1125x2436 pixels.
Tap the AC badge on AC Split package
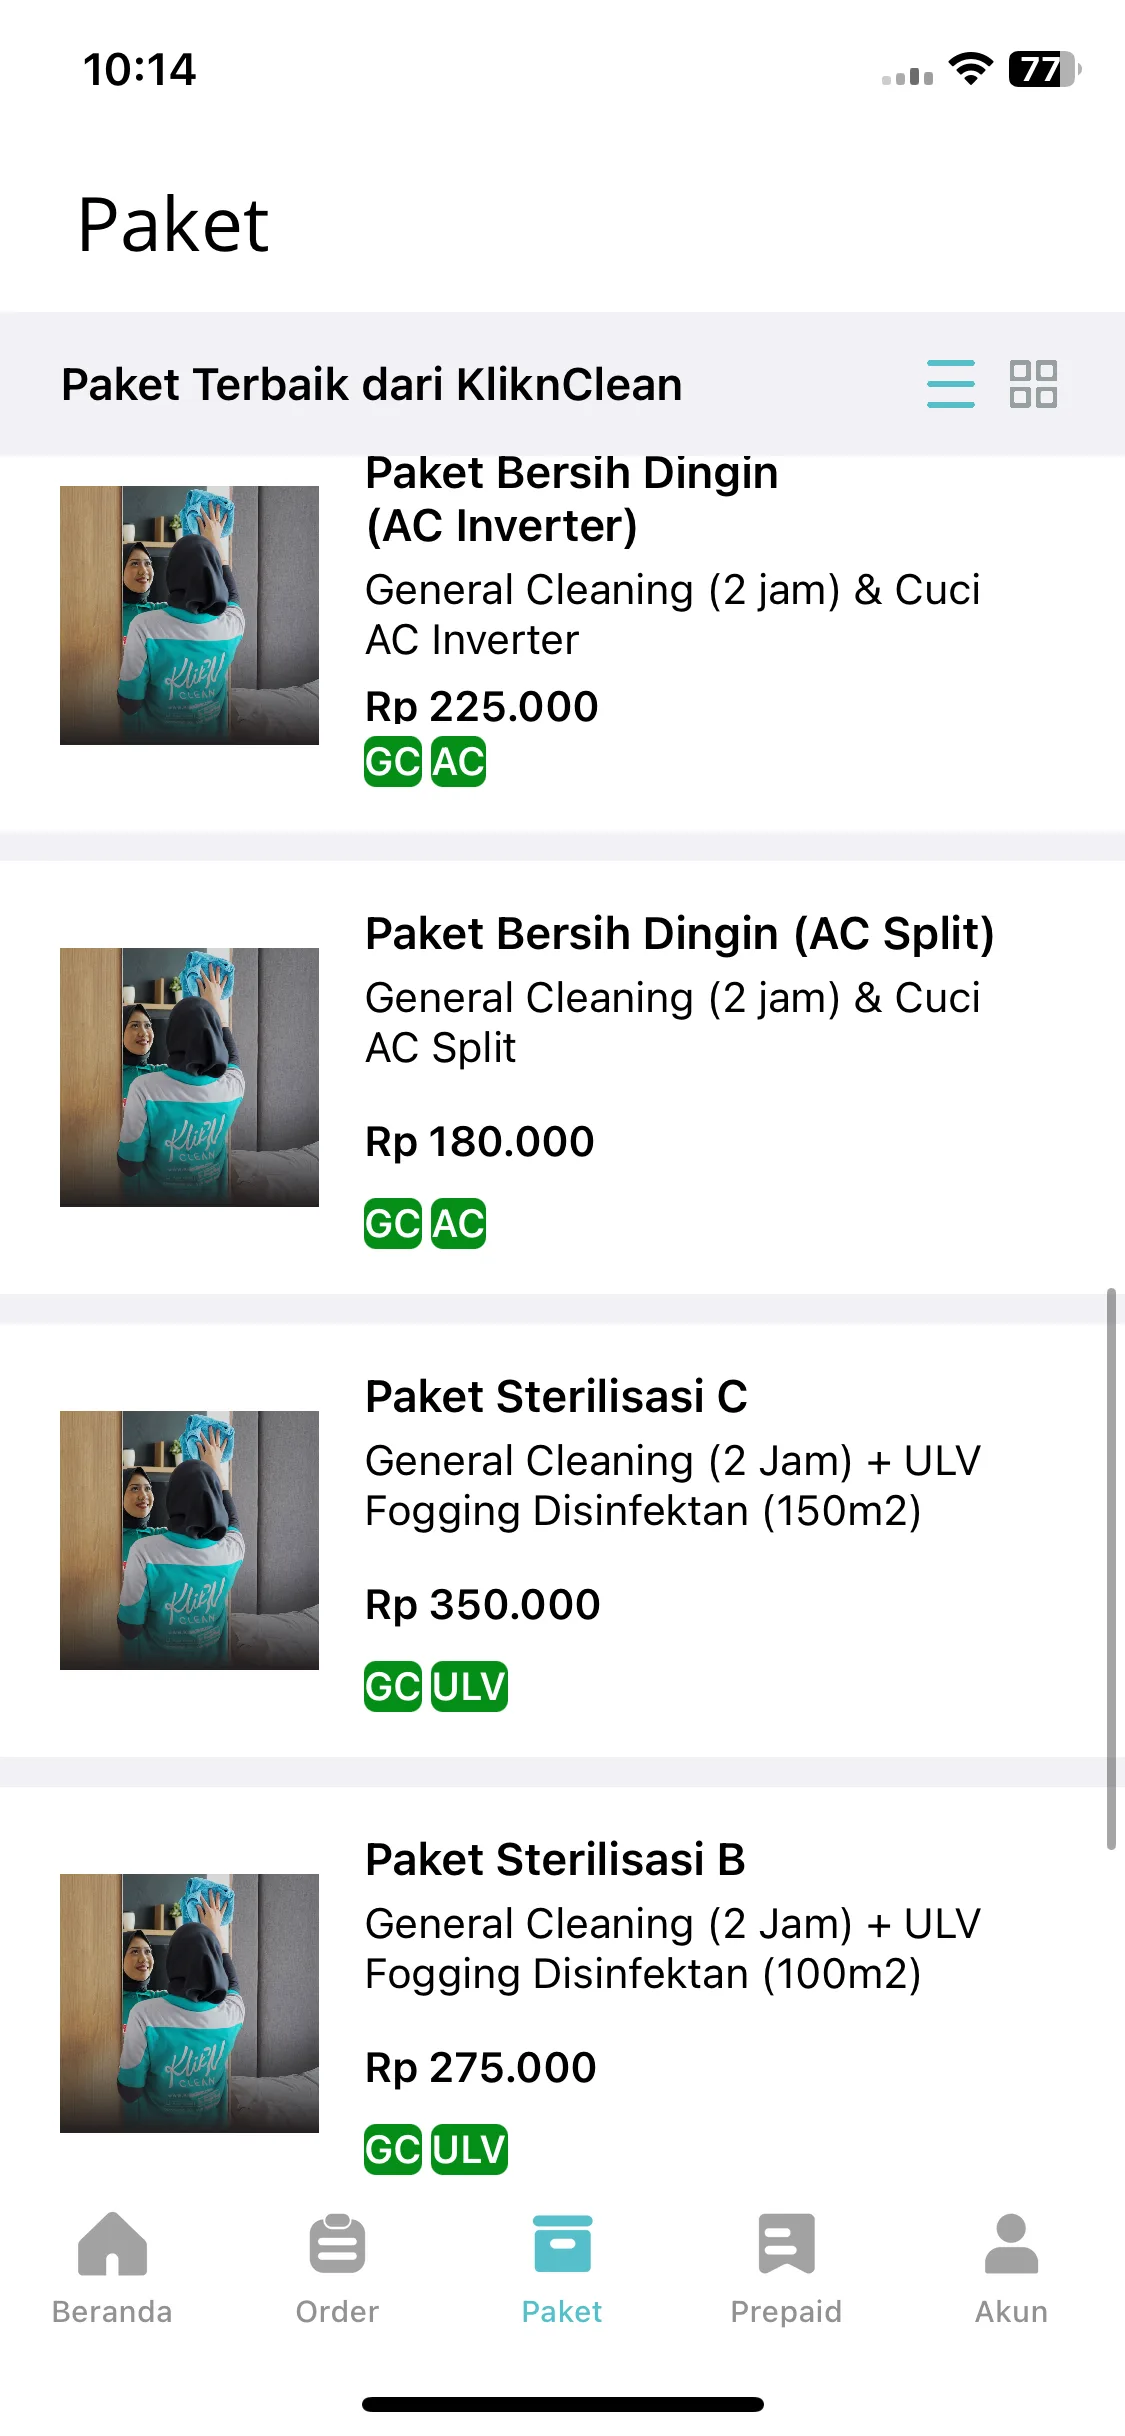pyautogui.click(x=458, y=1224)
